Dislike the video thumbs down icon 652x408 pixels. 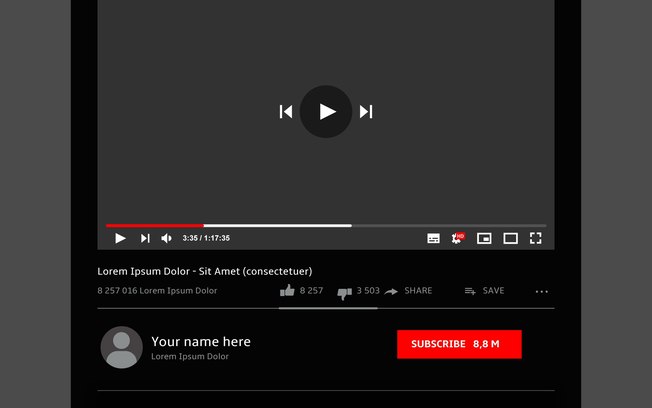coord(344,293)
